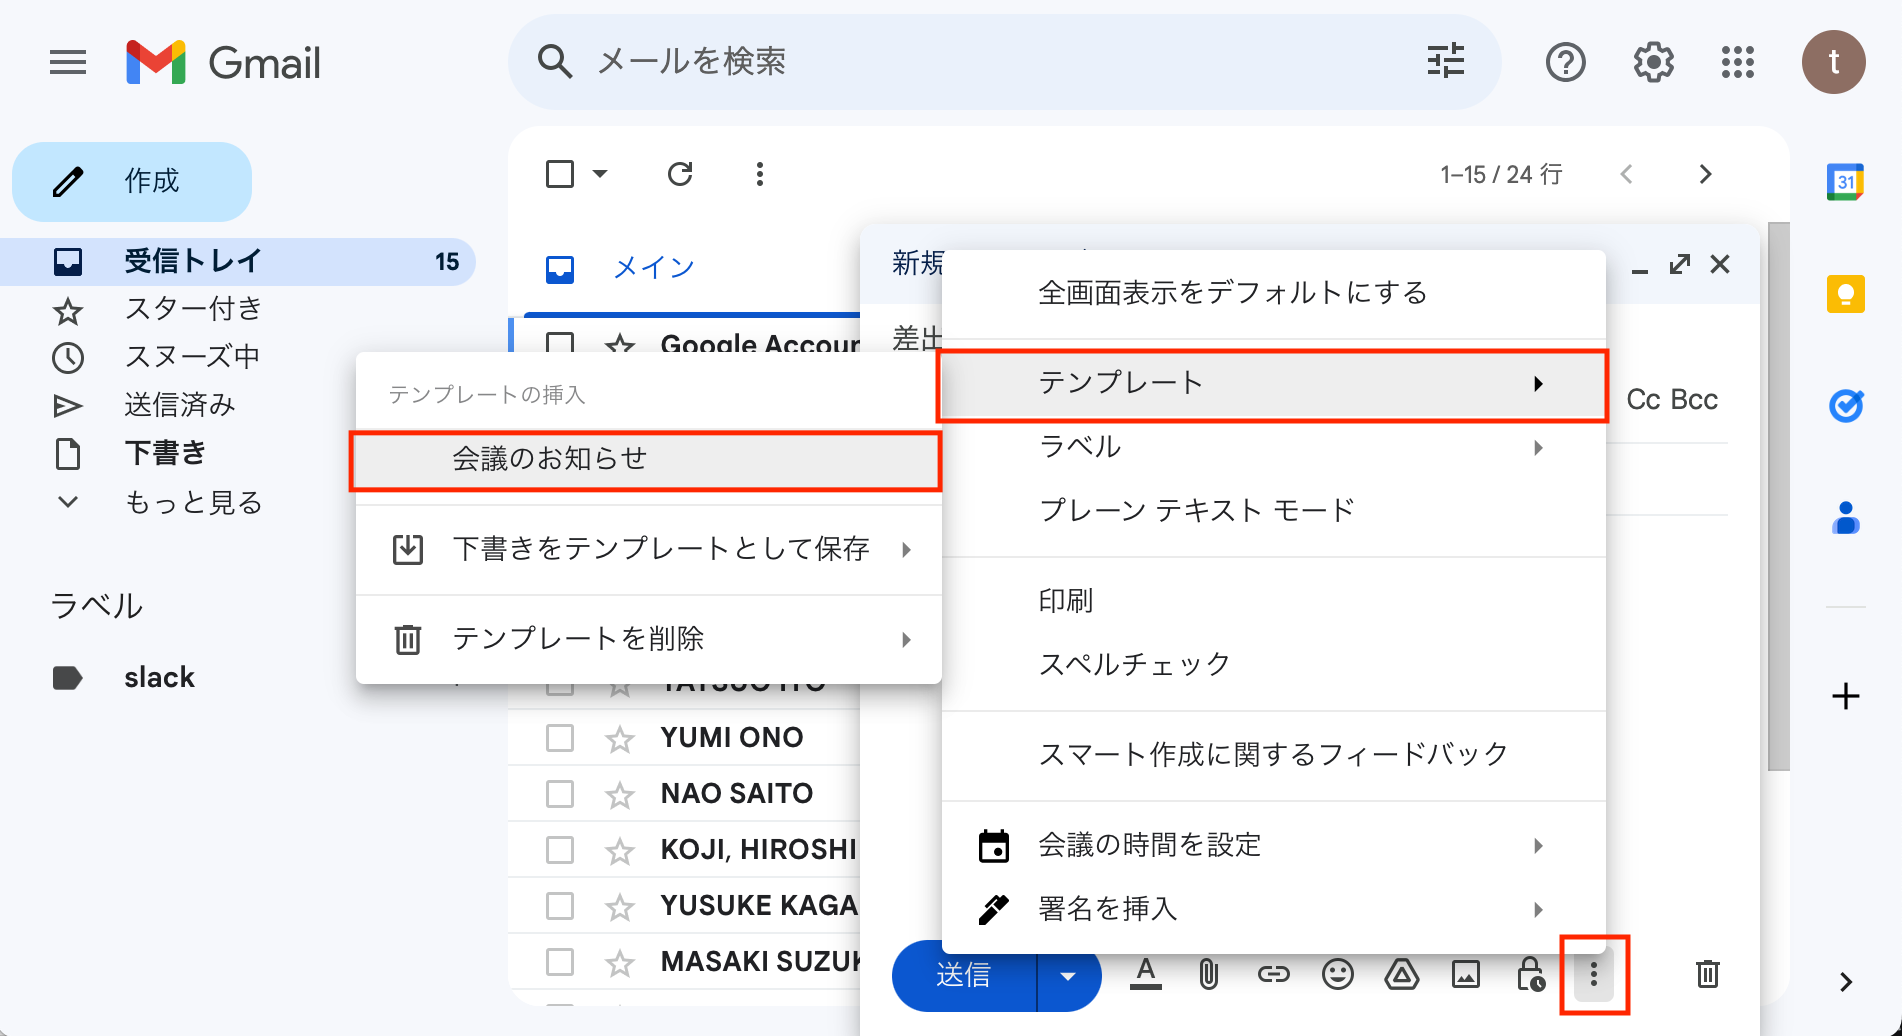The height and width of the screenshot is (1036, 1902).
Task: Attach a file with the paperclip
Action: pyautogui.click(x=1208, y=974)
